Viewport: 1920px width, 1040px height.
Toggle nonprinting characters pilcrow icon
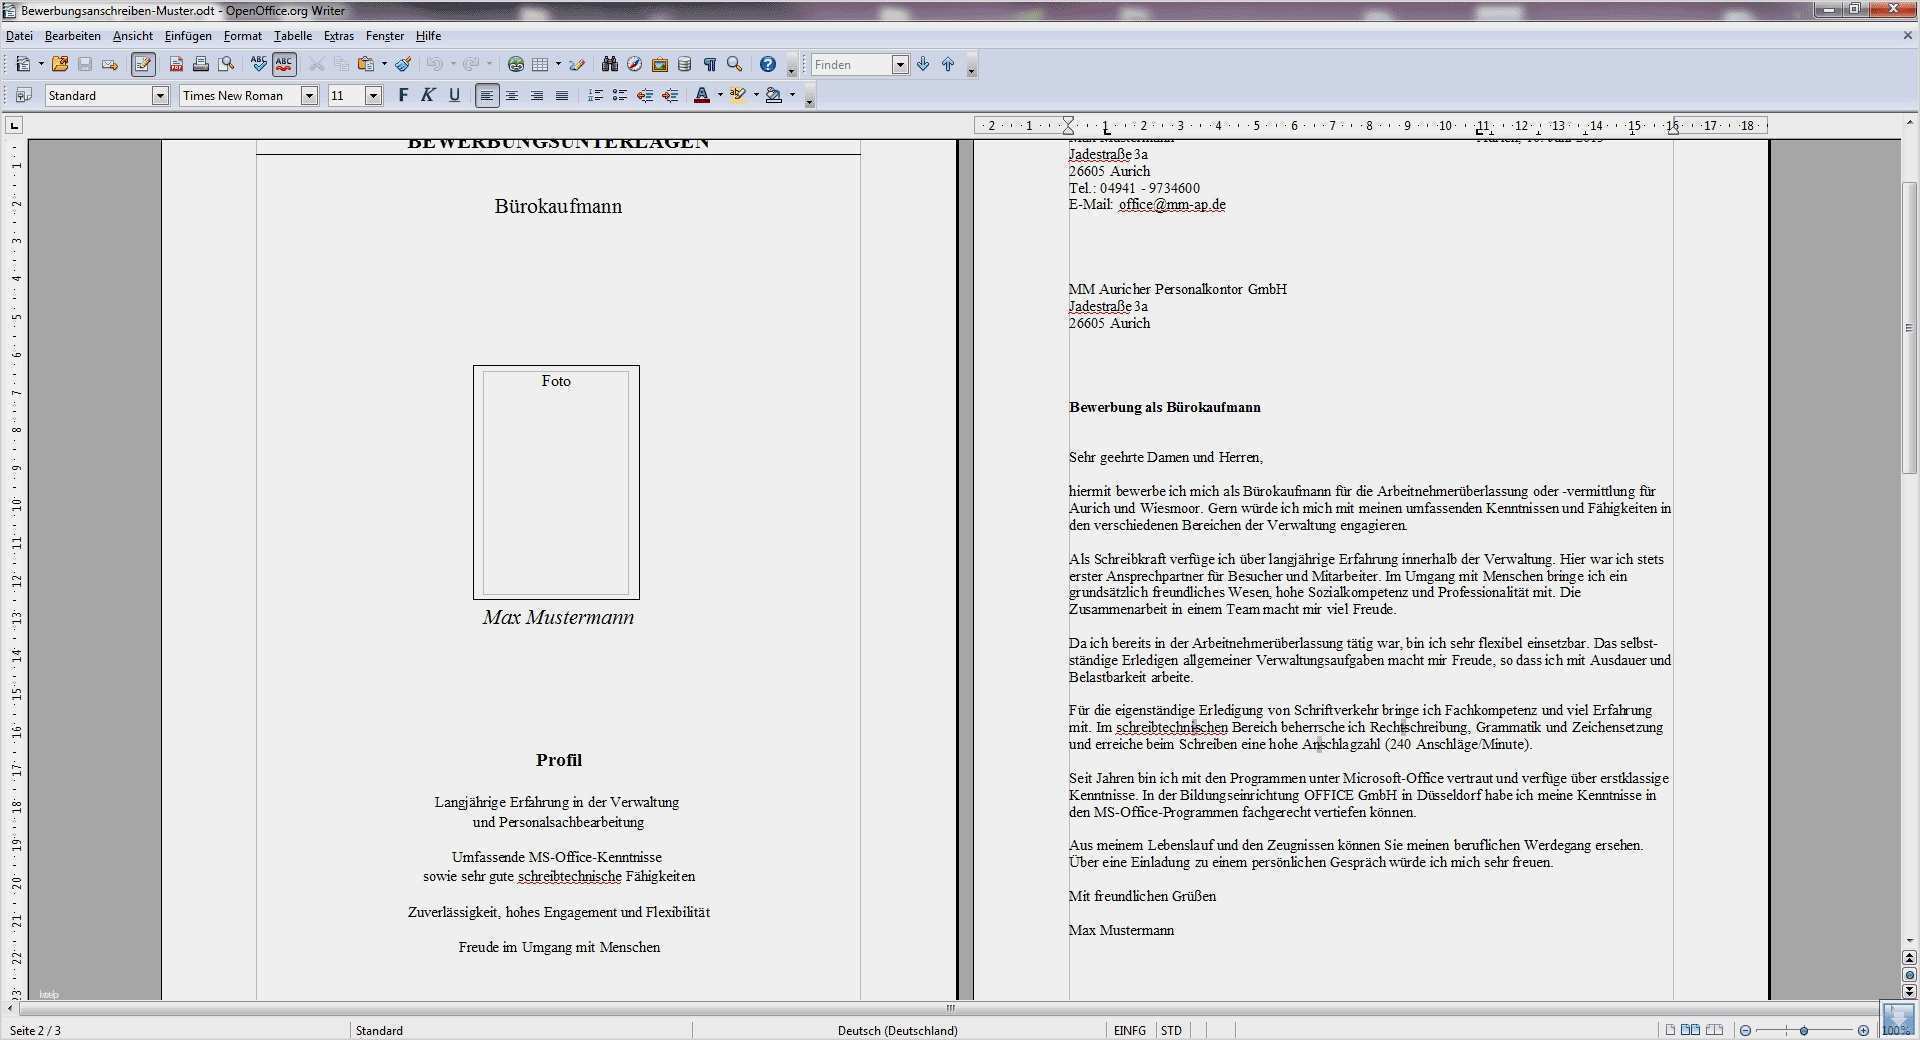click(x=710, y=65)
